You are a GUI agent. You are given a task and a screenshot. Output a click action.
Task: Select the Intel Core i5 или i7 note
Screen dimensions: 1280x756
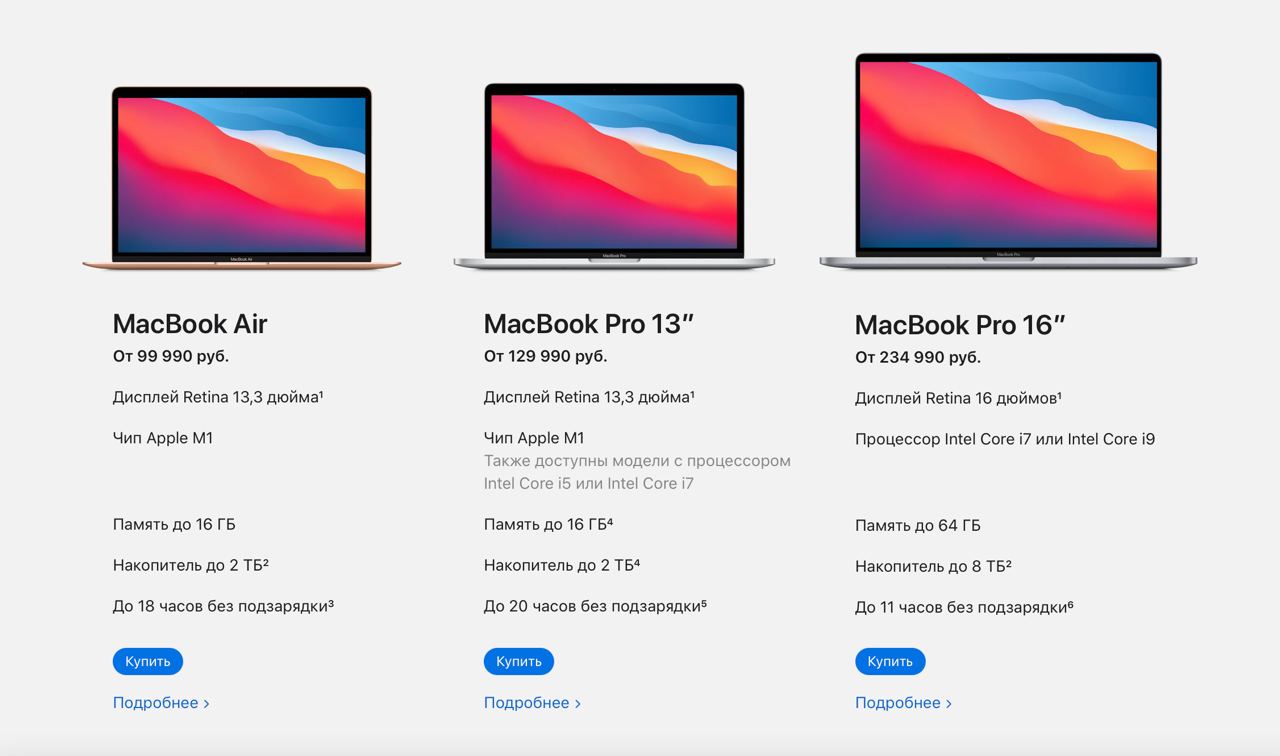tap(637, 472)
